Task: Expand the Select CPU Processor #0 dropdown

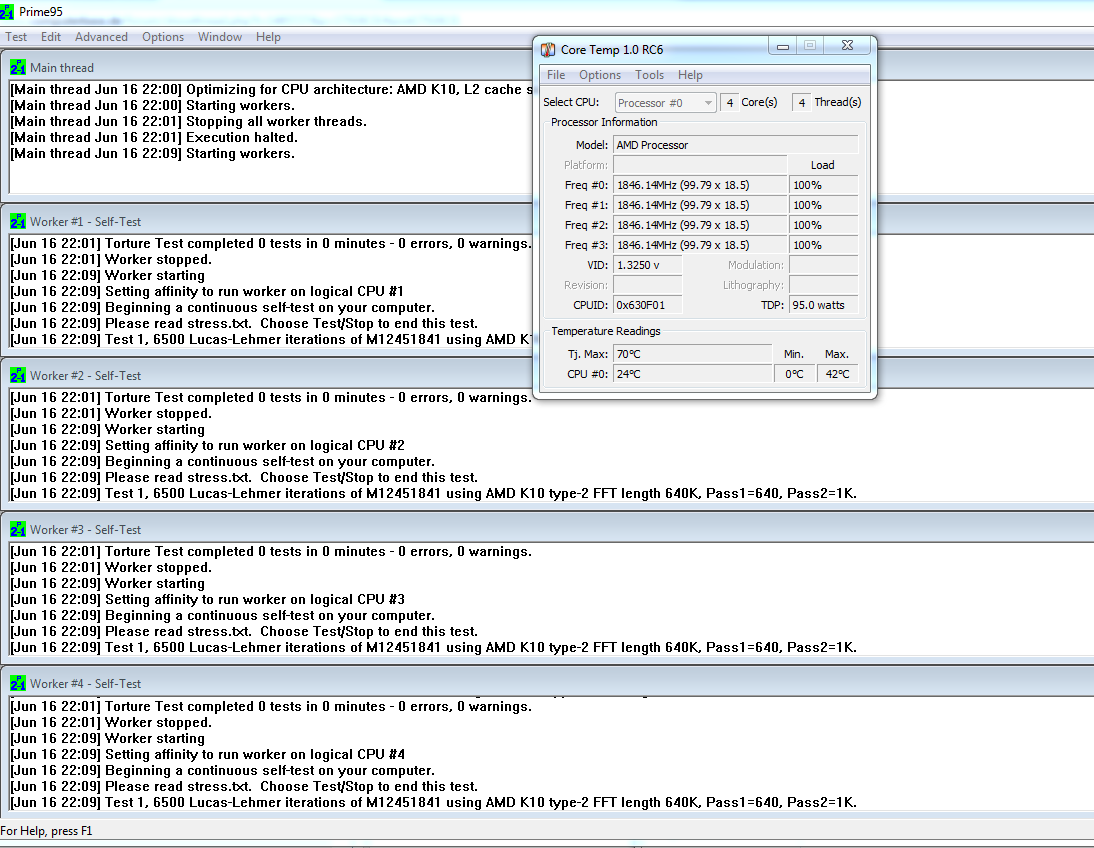Action: coord(666,103)
